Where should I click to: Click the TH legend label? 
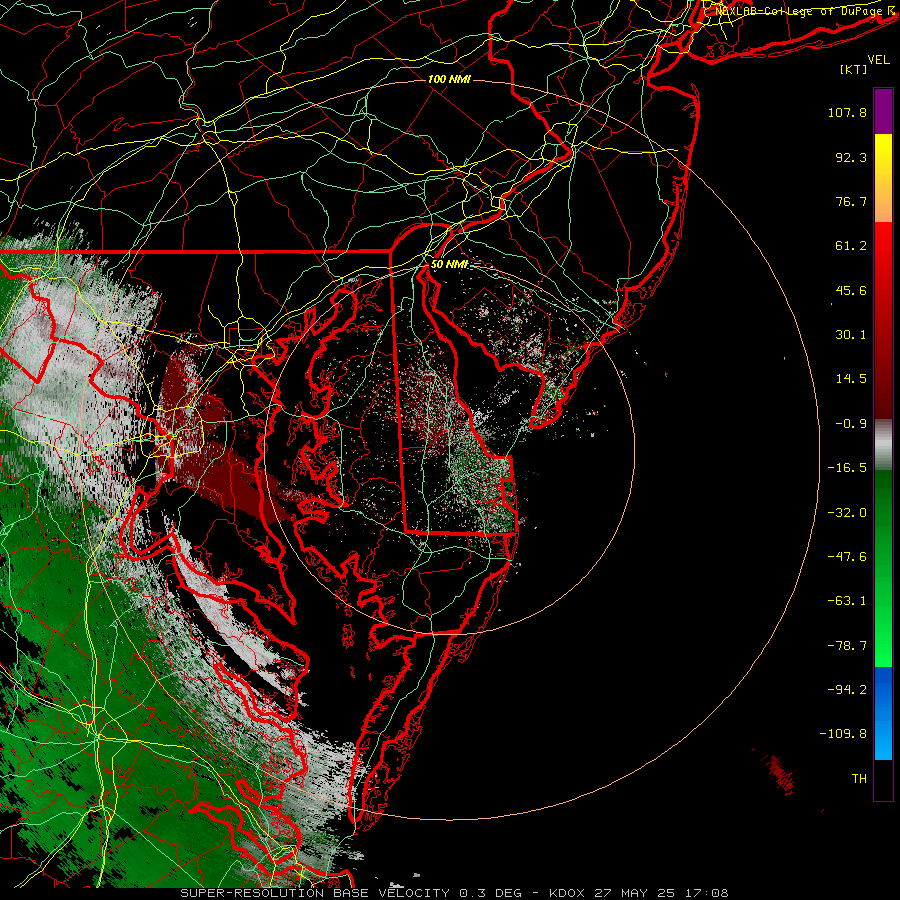click(x=859, y=779)
